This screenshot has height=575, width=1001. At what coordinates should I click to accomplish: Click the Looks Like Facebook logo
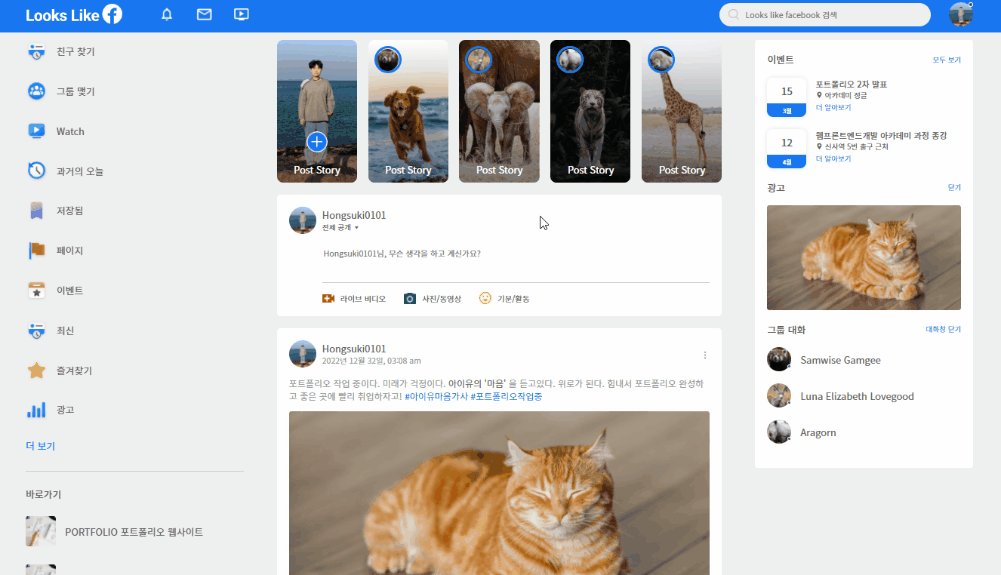tap(73, 15)
